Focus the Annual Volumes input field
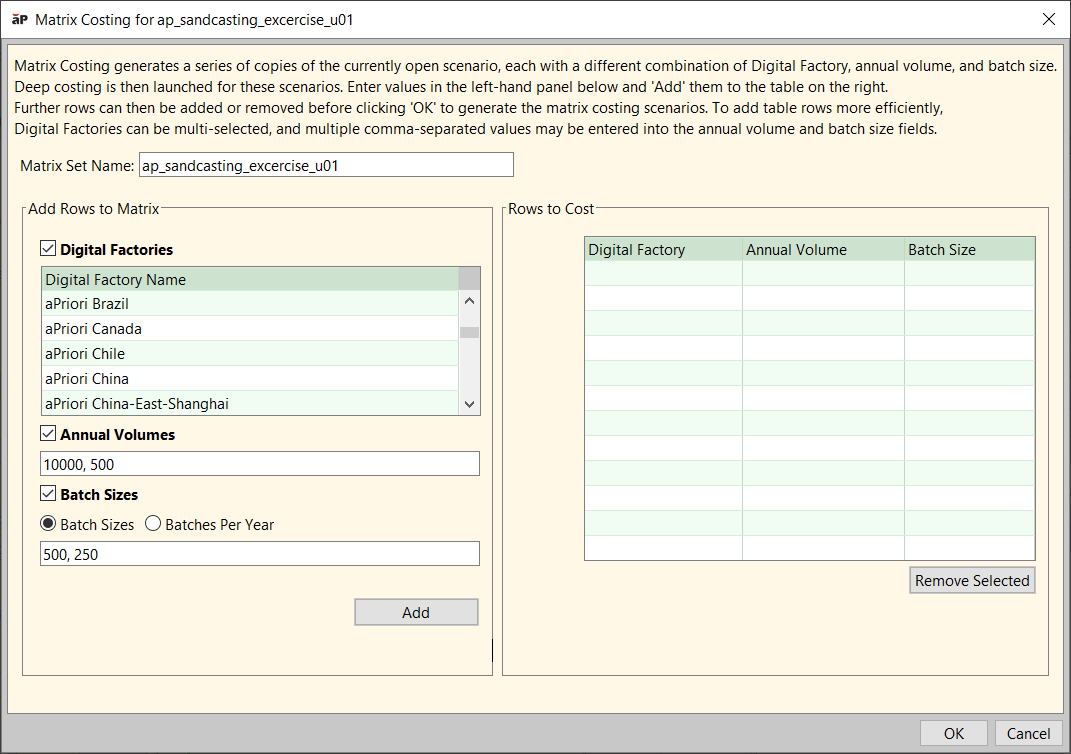This screenshot has height=754, width=1071. tap(260, 464)
